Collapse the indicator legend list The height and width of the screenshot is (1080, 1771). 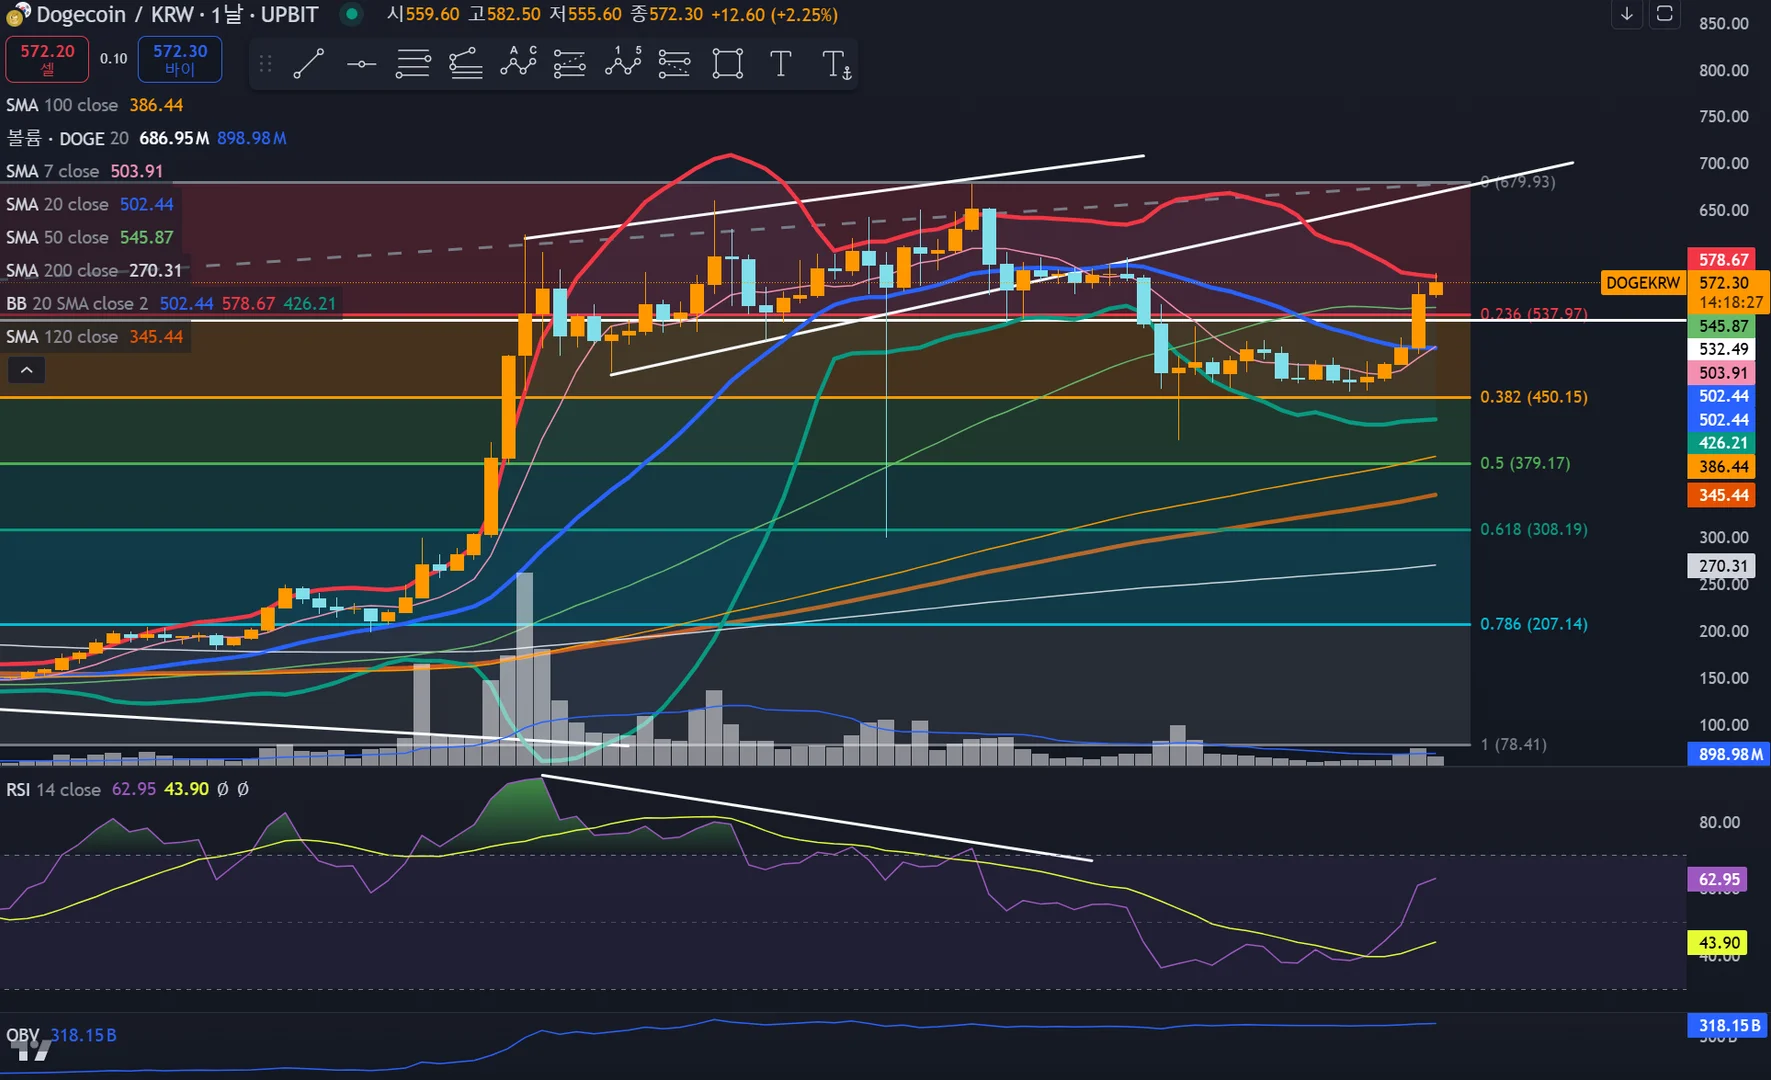(x=27, y=371)
